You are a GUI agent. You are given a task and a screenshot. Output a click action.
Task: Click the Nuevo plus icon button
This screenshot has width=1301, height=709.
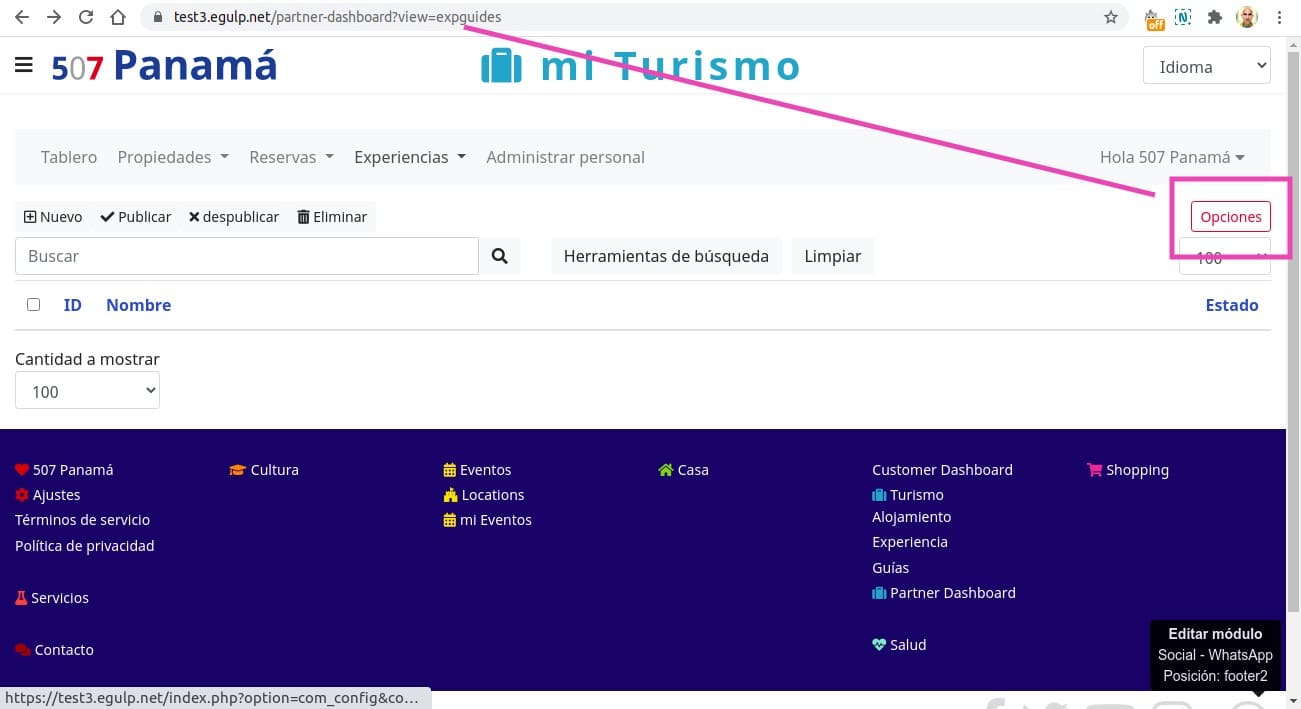click(53, 217)
